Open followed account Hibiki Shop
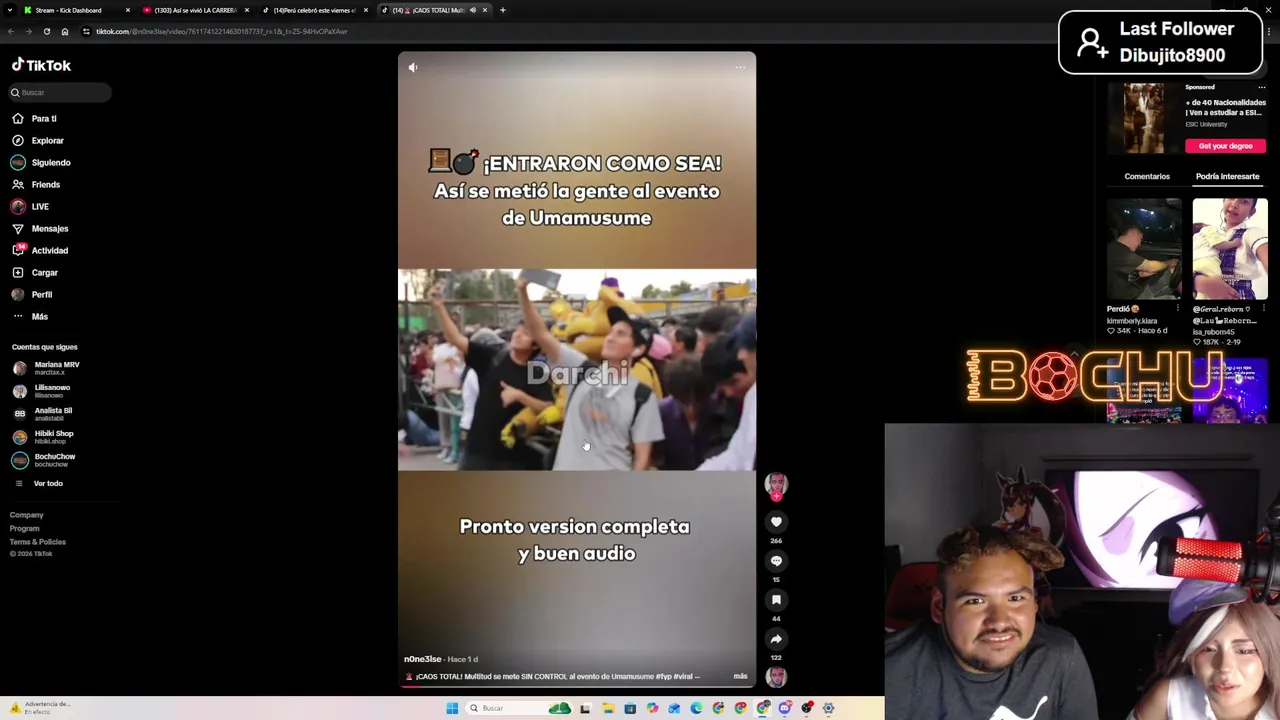The height and width of the screenshot is (720, 1280). tap(43, 437)
